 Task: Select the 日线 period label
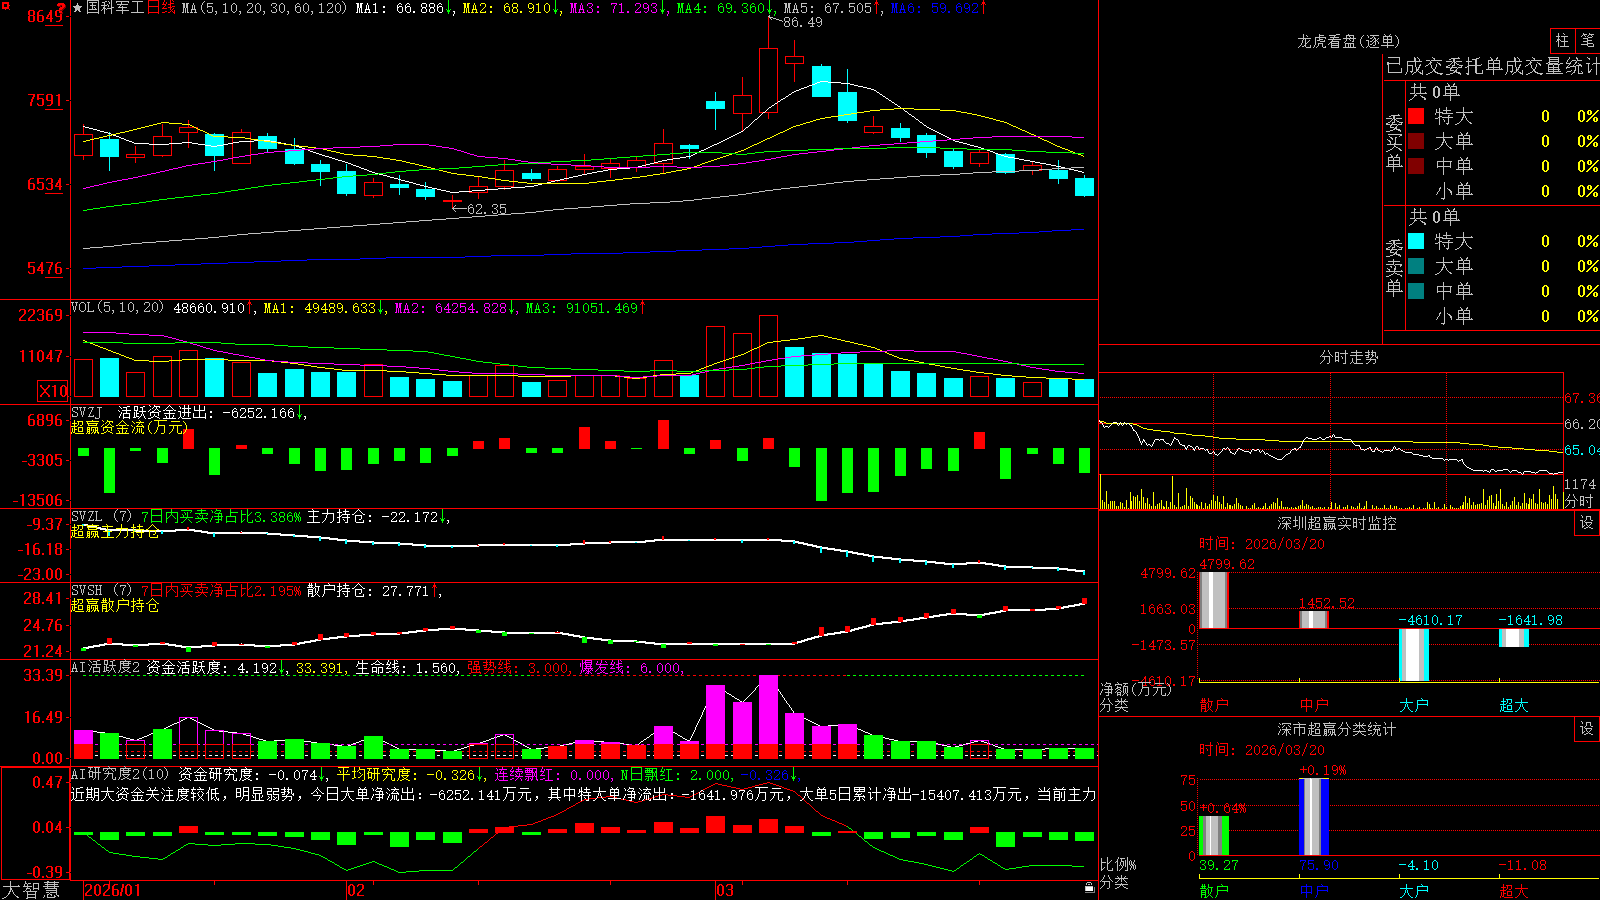click(161, 8)
